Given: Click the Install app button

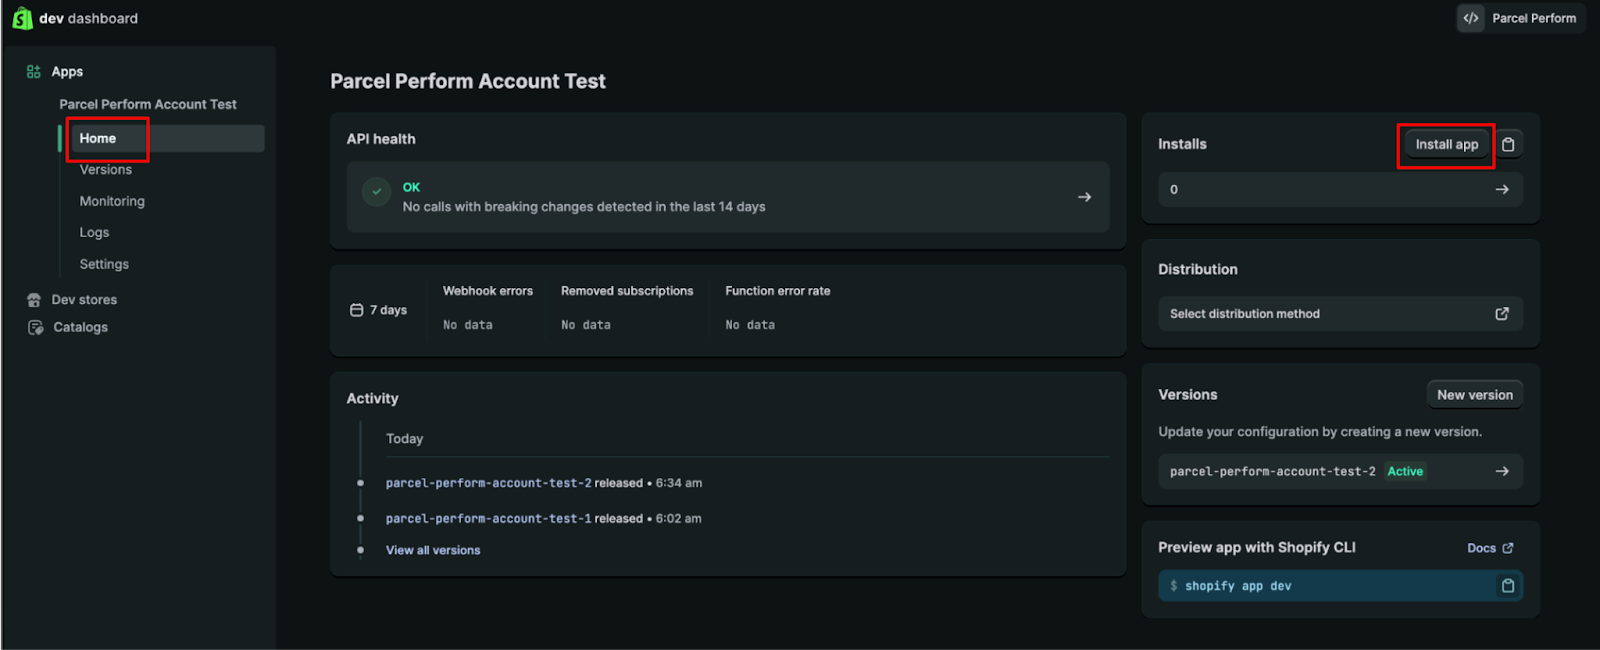Looking at the screenshot, I should 1447,144.
